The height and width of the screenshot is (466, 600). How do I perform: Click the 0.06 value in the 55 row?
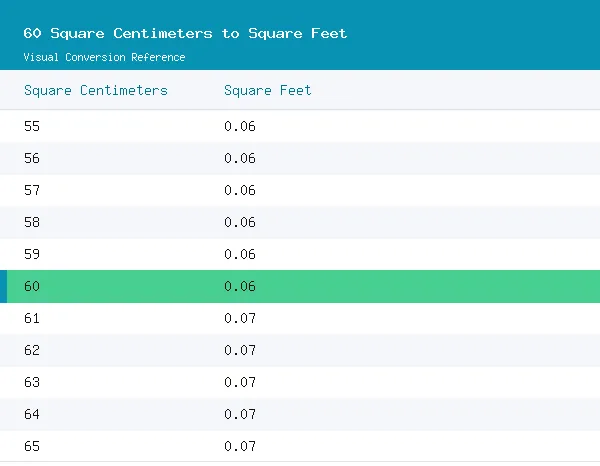(240, 126)
